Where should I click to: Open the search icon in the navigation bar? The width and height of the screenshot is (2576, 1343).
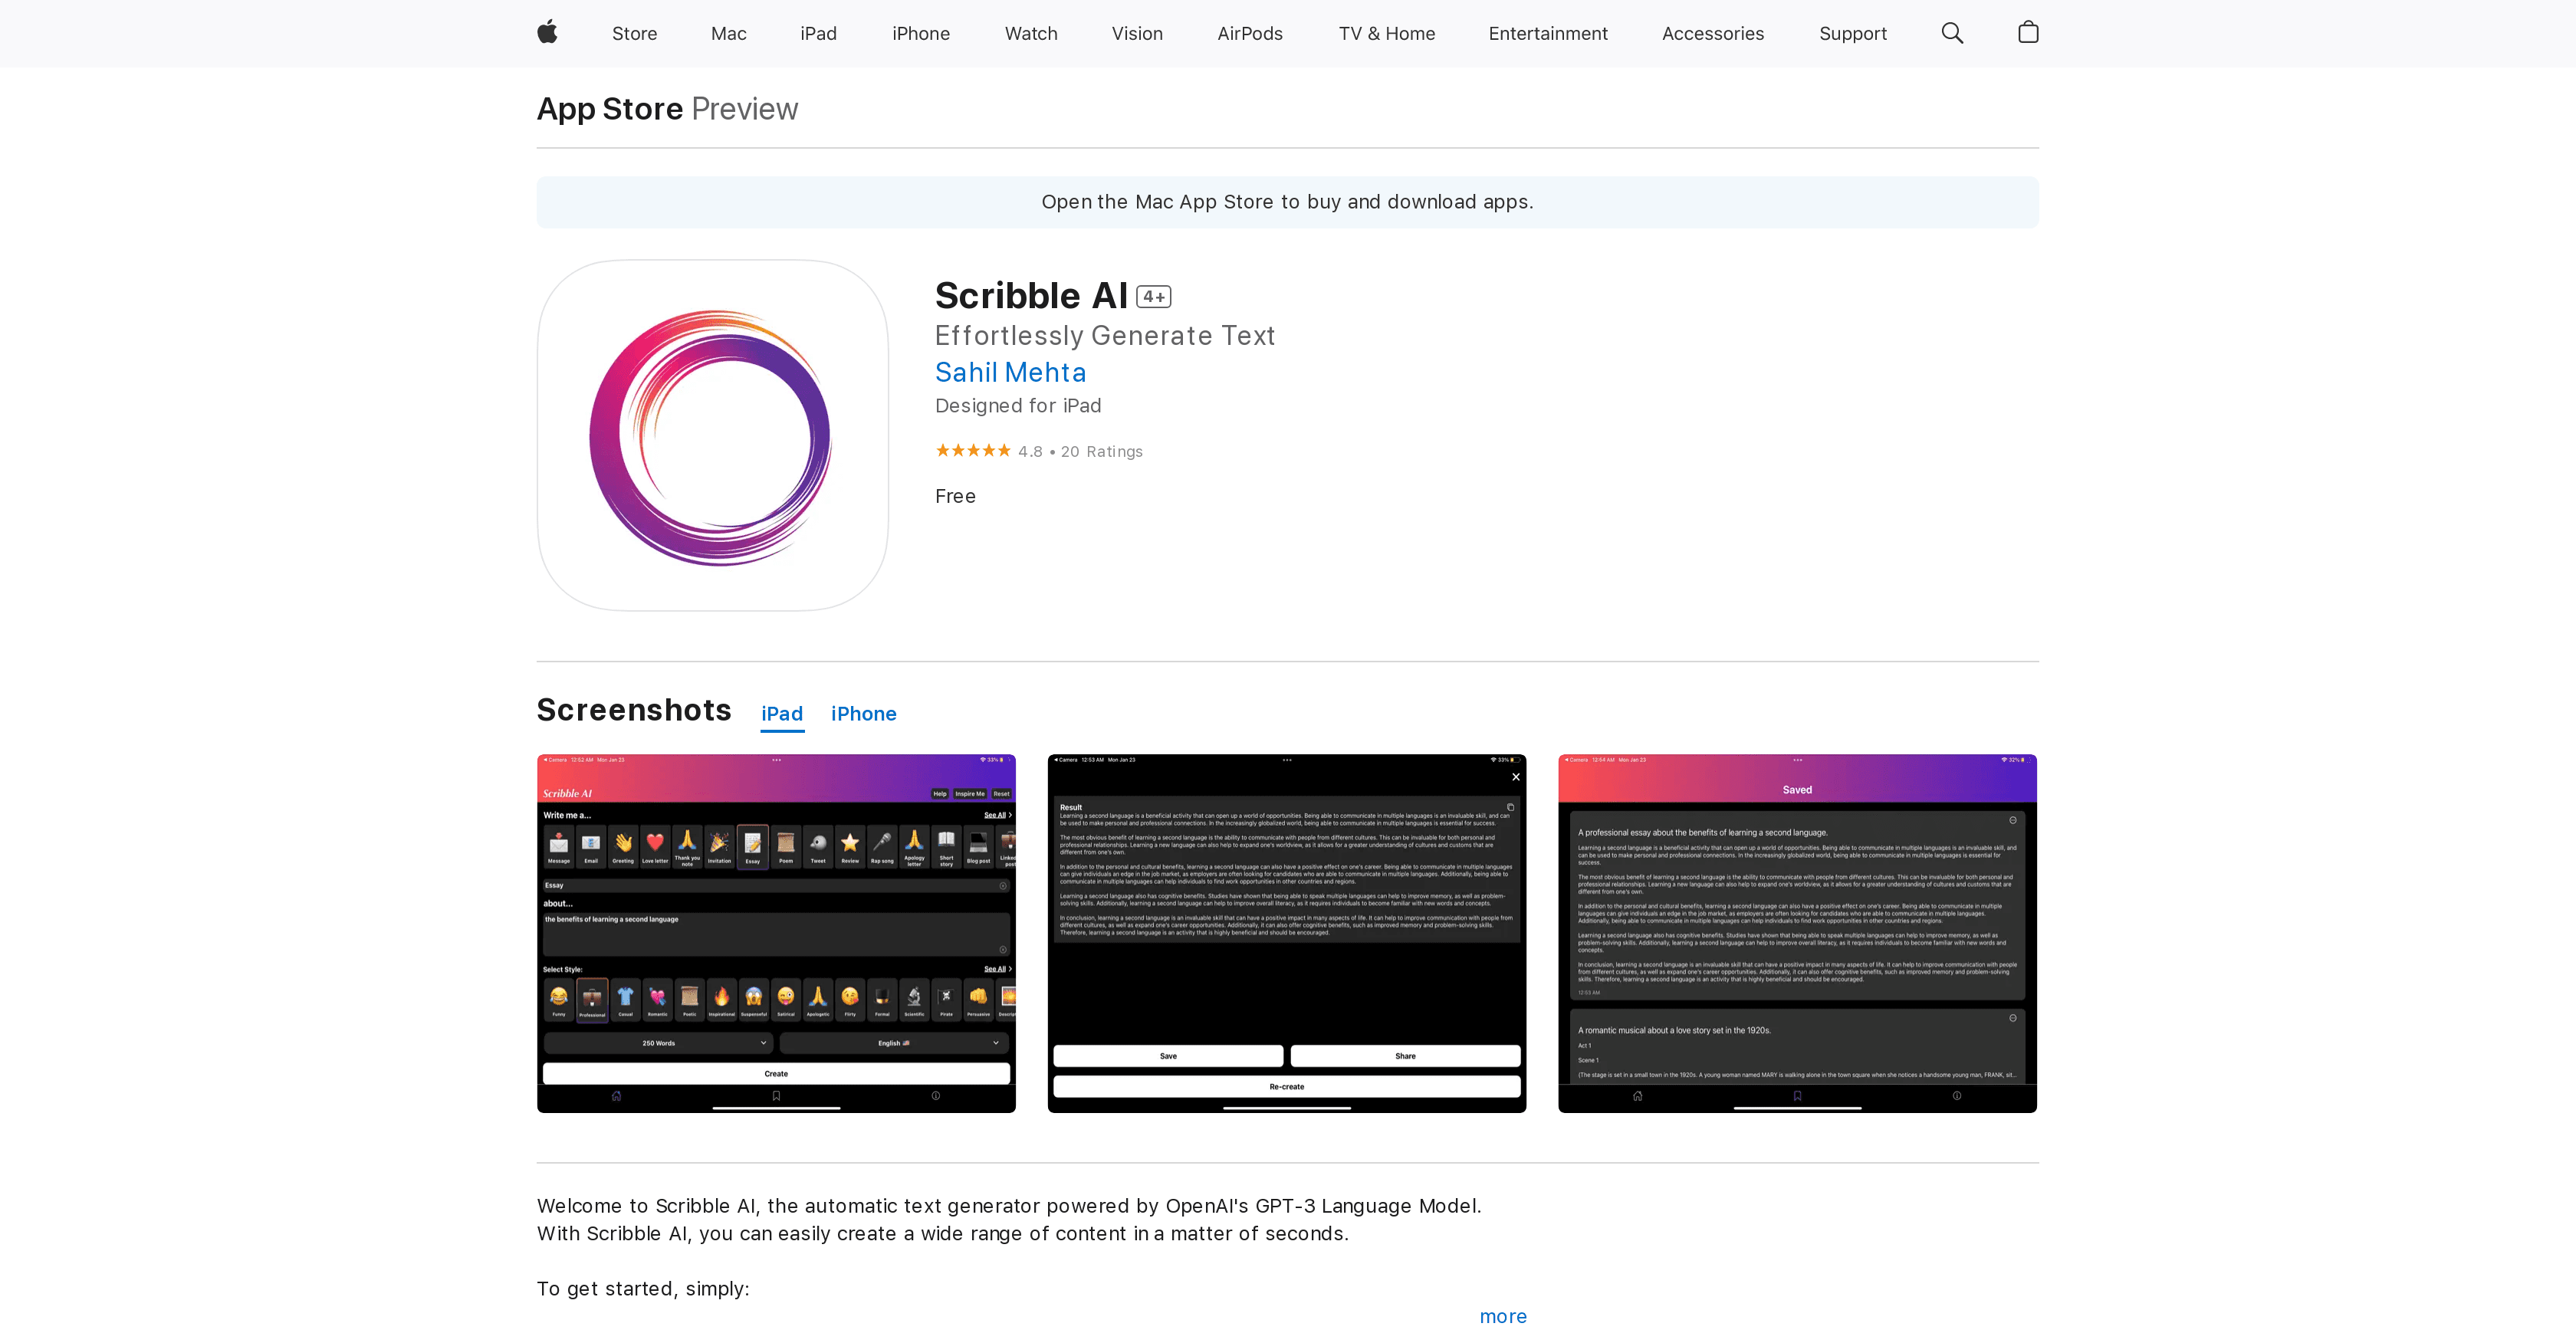click(1951, 33)
